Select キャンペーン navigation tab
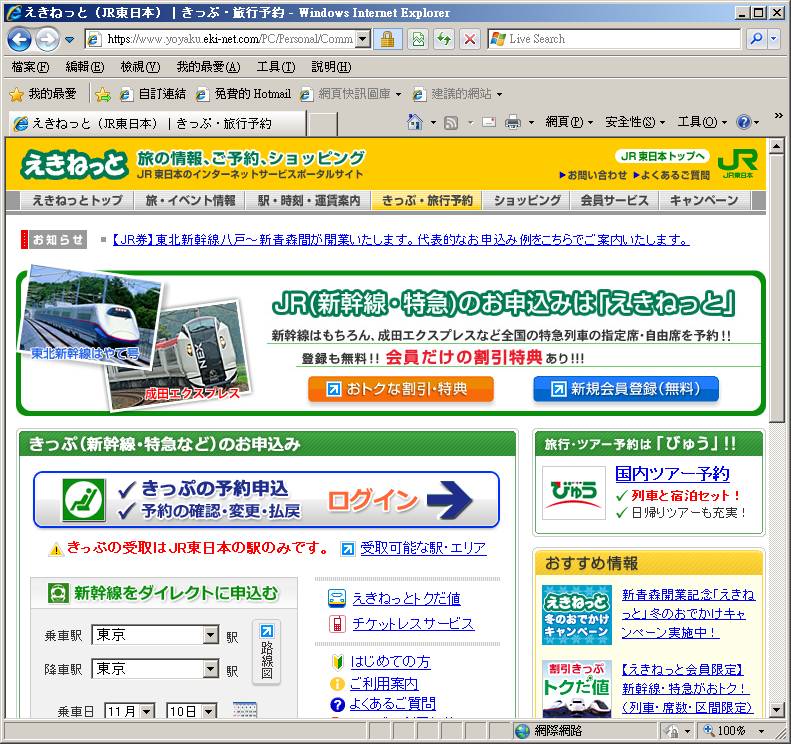The height and width of the screenshot is (744, 791). click(704, 200)
